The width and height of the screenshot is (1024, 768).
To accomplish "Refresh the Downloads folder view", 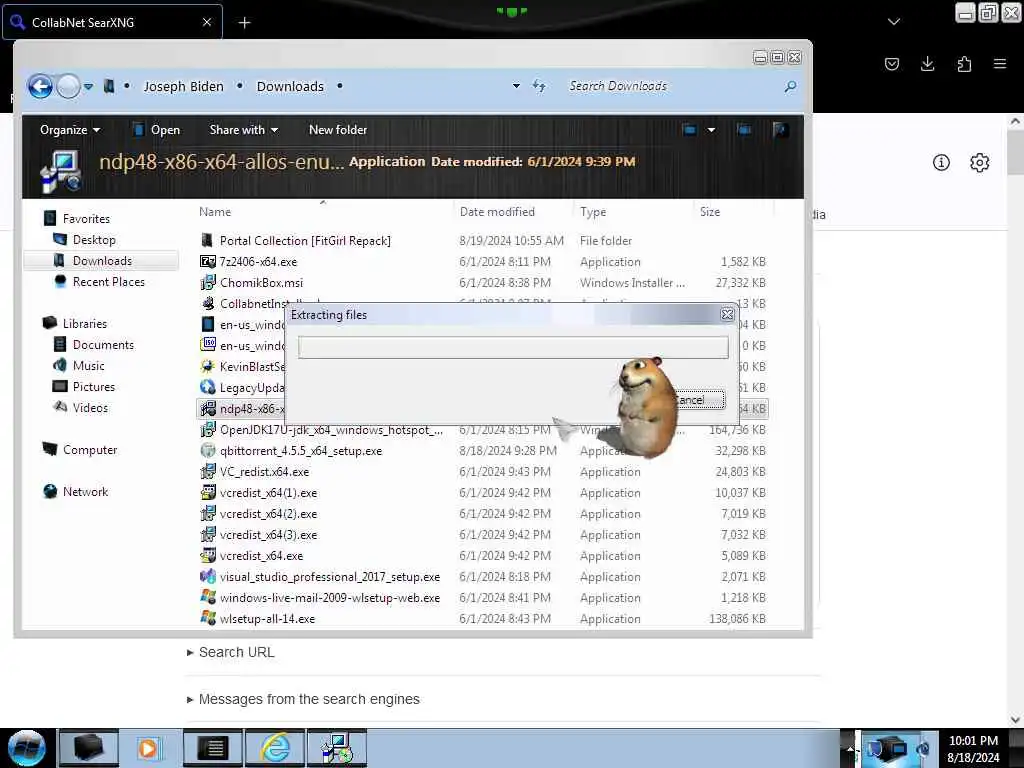I will pos(539,86).
